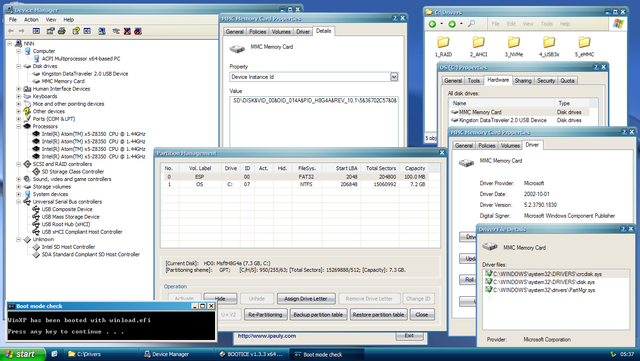Expand Human Interface Devices node
The image size is (640, 361).
coord(18,89)
